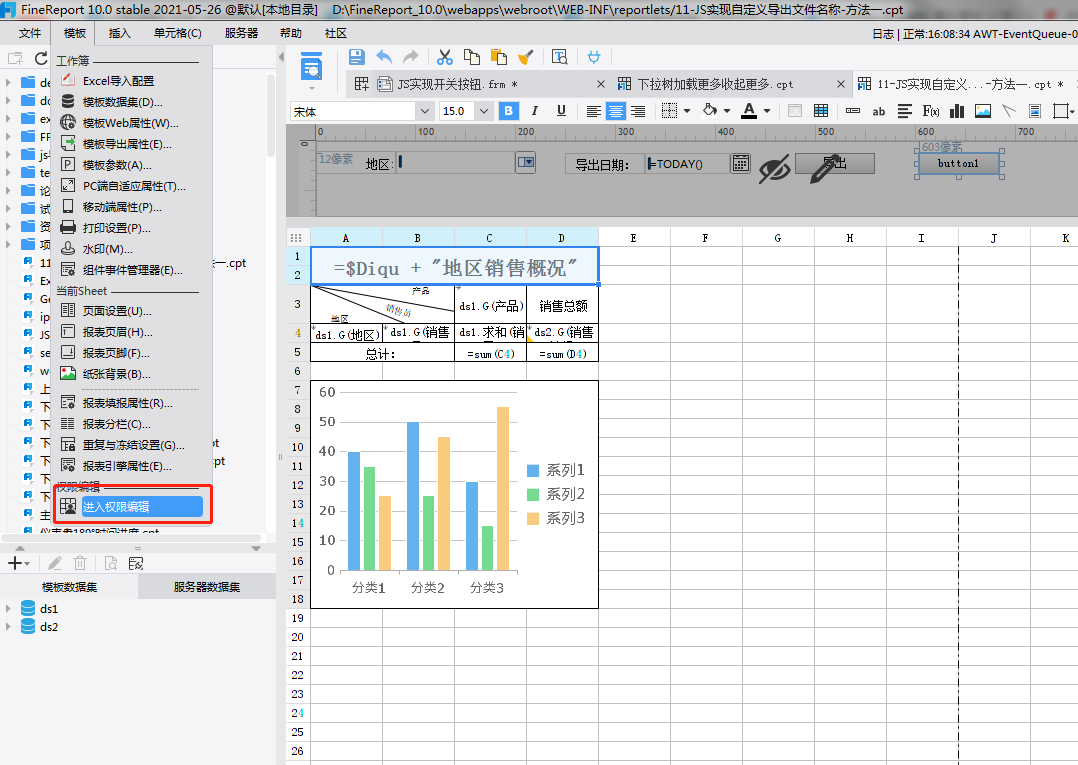Paste from clipboard
Screen dimensions: 1078x765
click(x=498, y=57)
